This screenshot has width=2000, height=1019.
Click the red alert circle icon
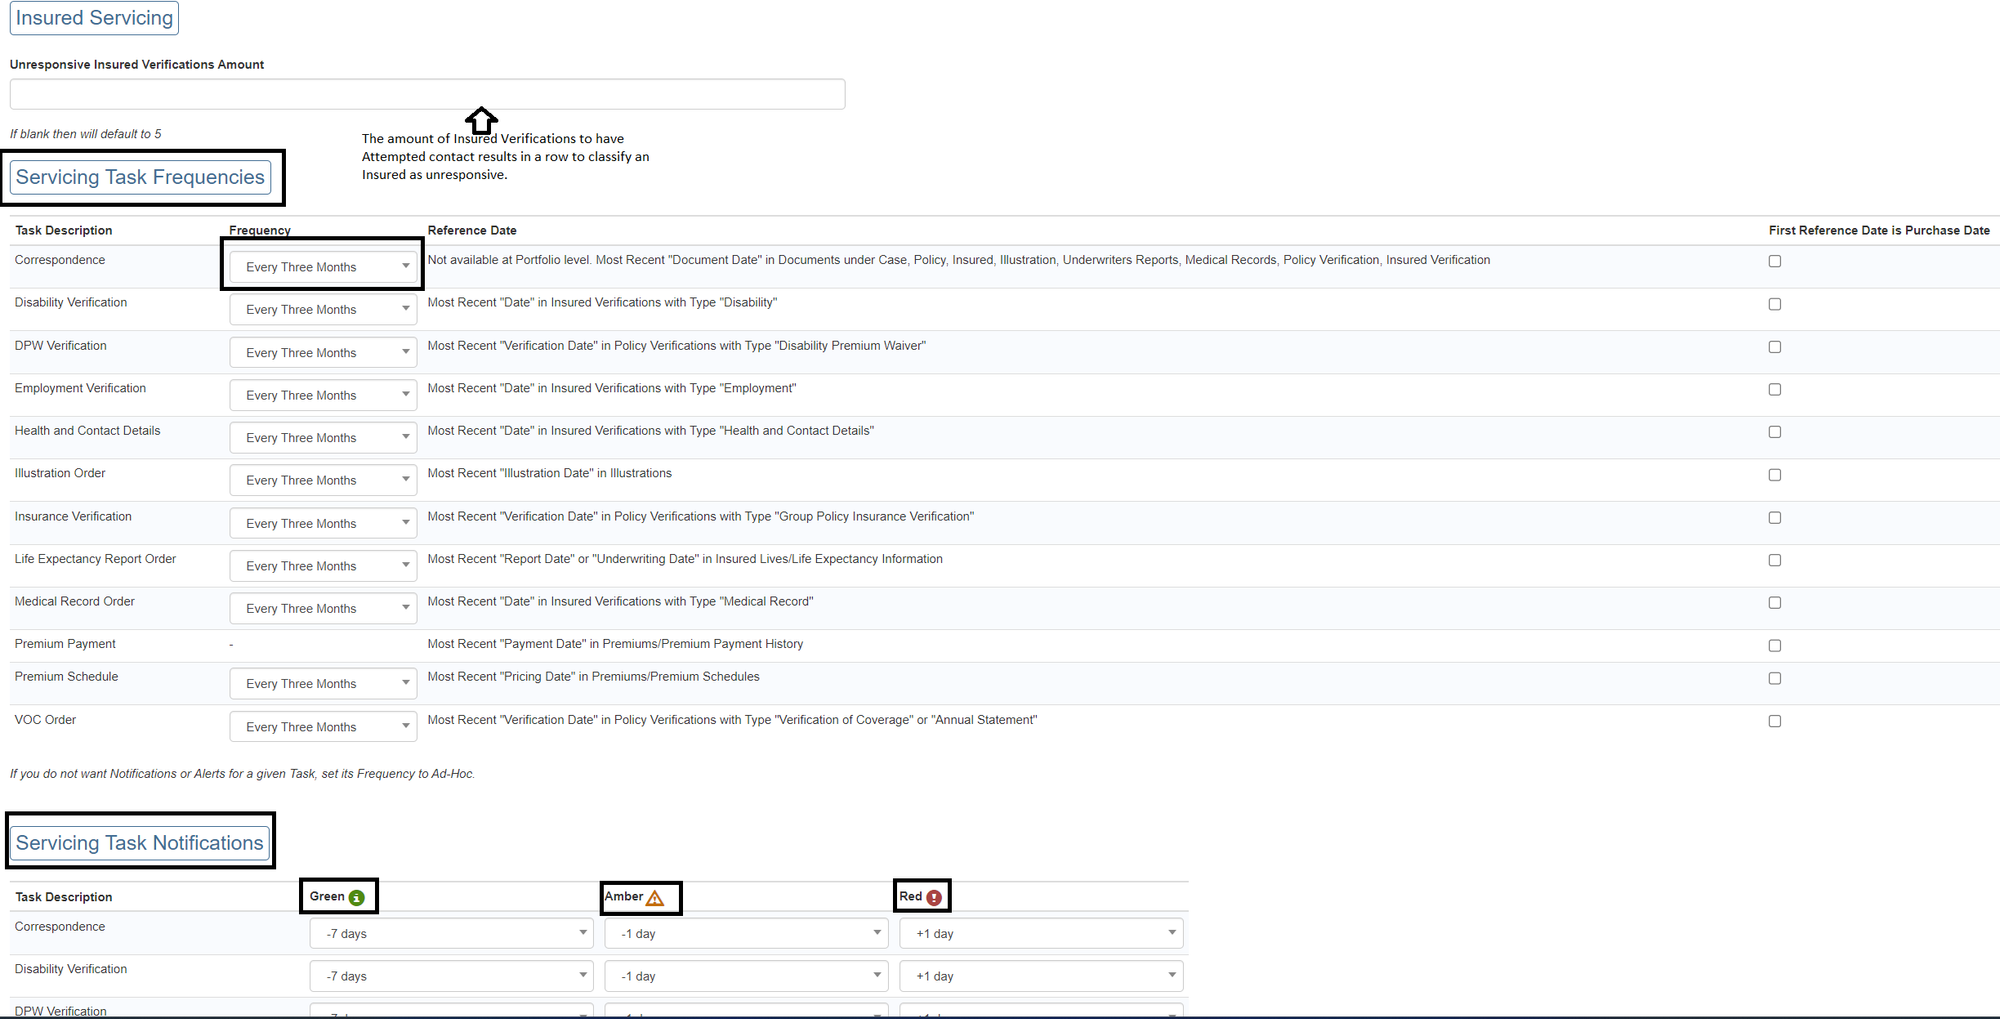[x=934, y=898]
